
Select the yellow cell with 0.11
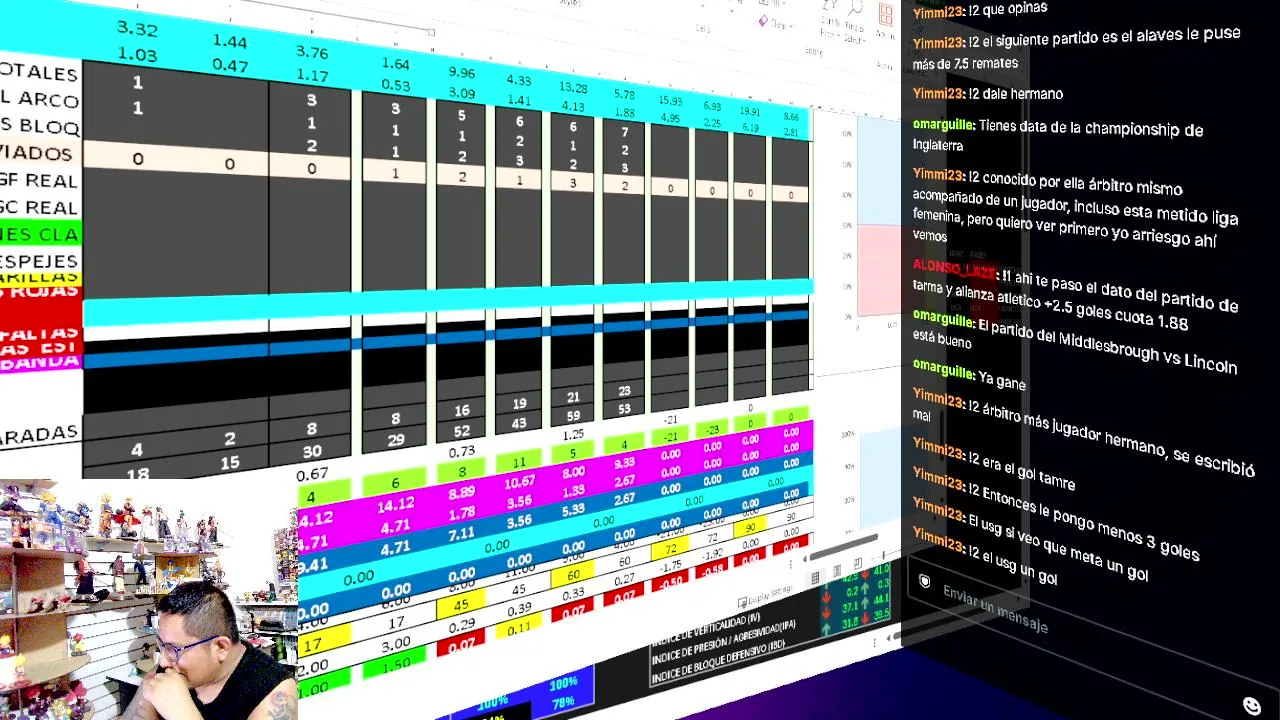coord(519,630)
